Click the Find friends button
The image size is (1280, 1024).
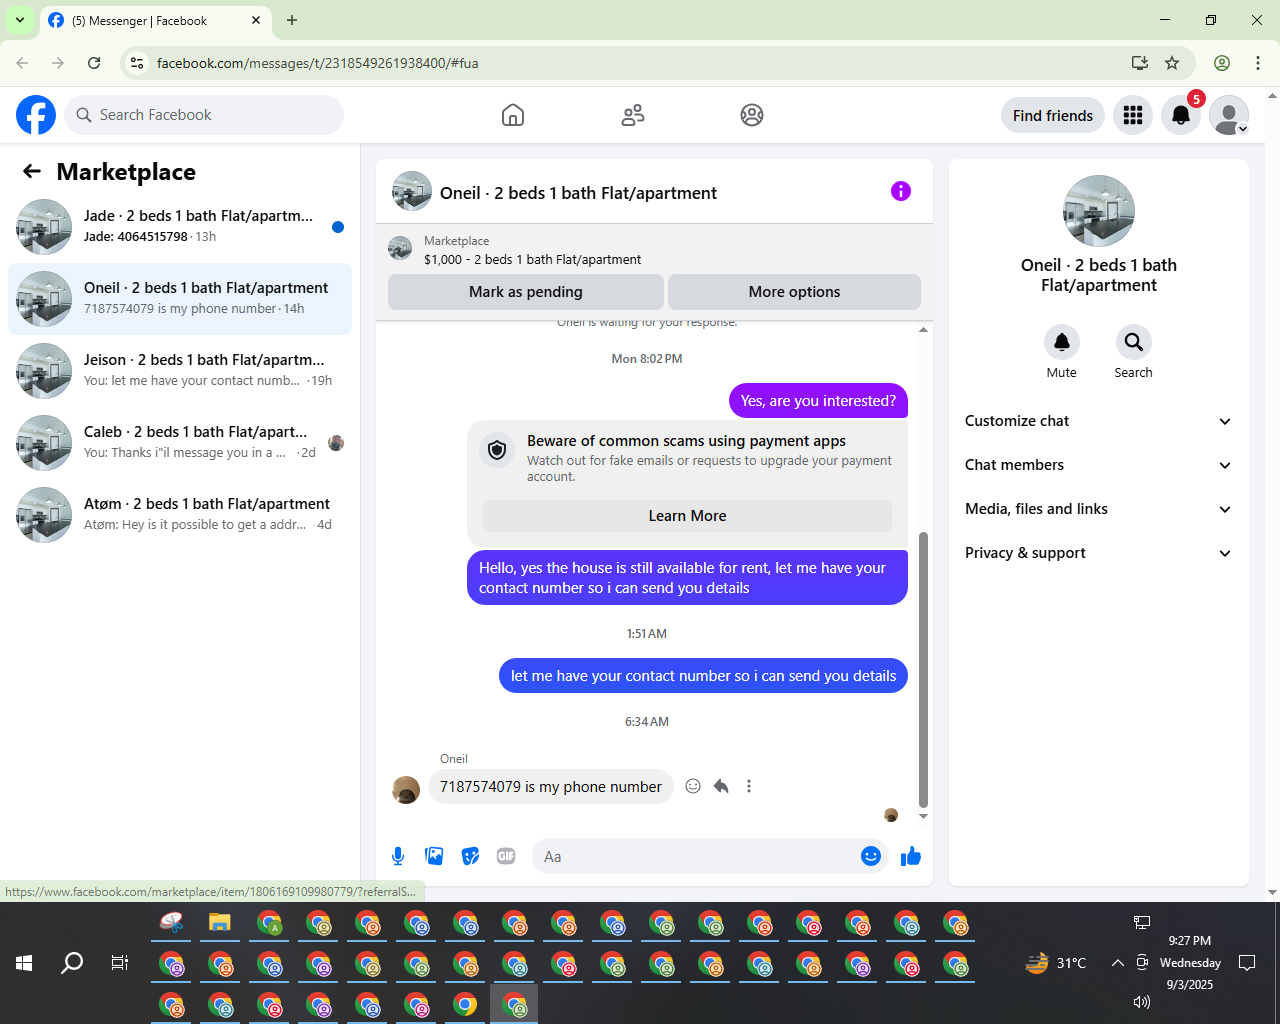tap(1053, 115)
